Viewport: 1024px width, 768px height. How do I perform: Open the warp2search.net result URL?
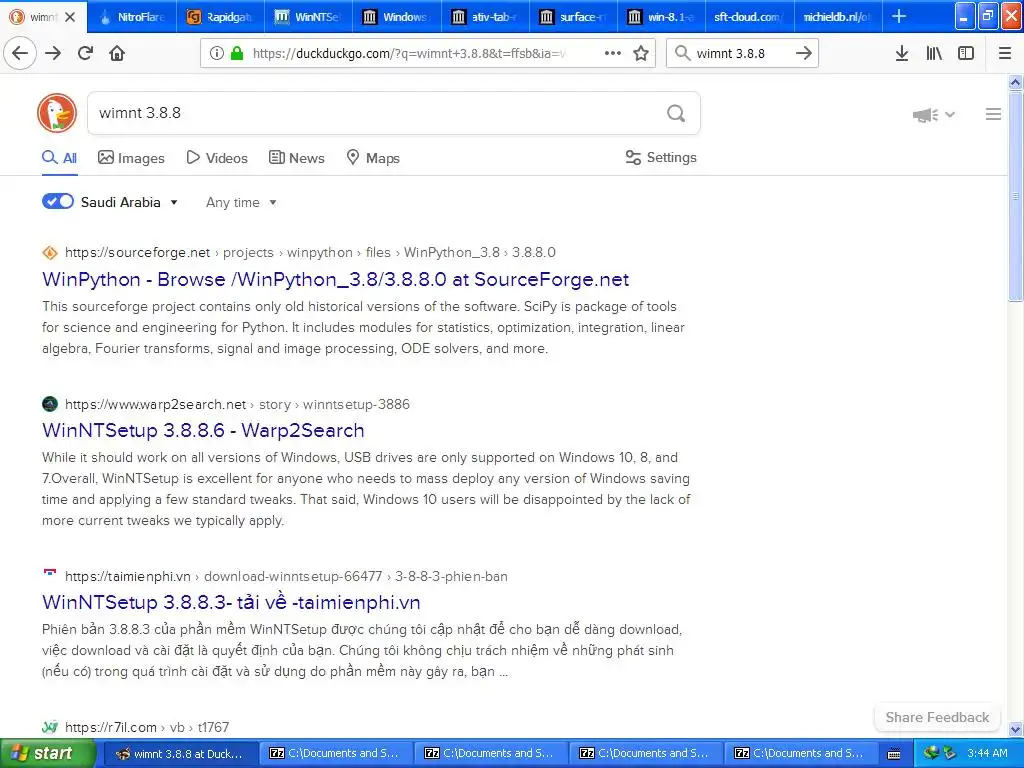tap(237, 404)
